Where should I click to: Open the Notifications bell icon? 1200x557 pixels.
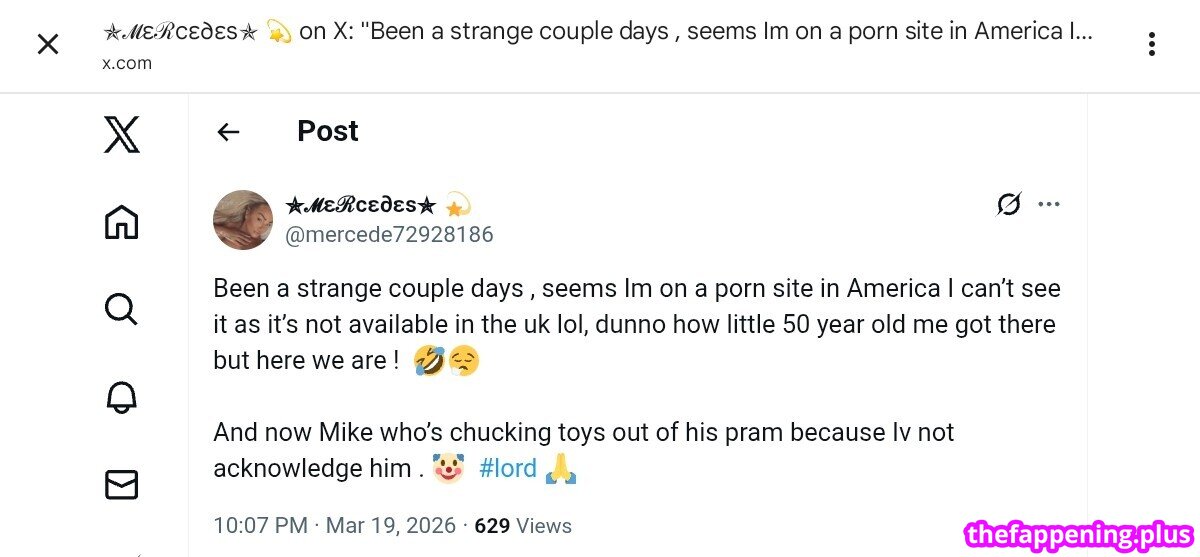coord(121,397)
